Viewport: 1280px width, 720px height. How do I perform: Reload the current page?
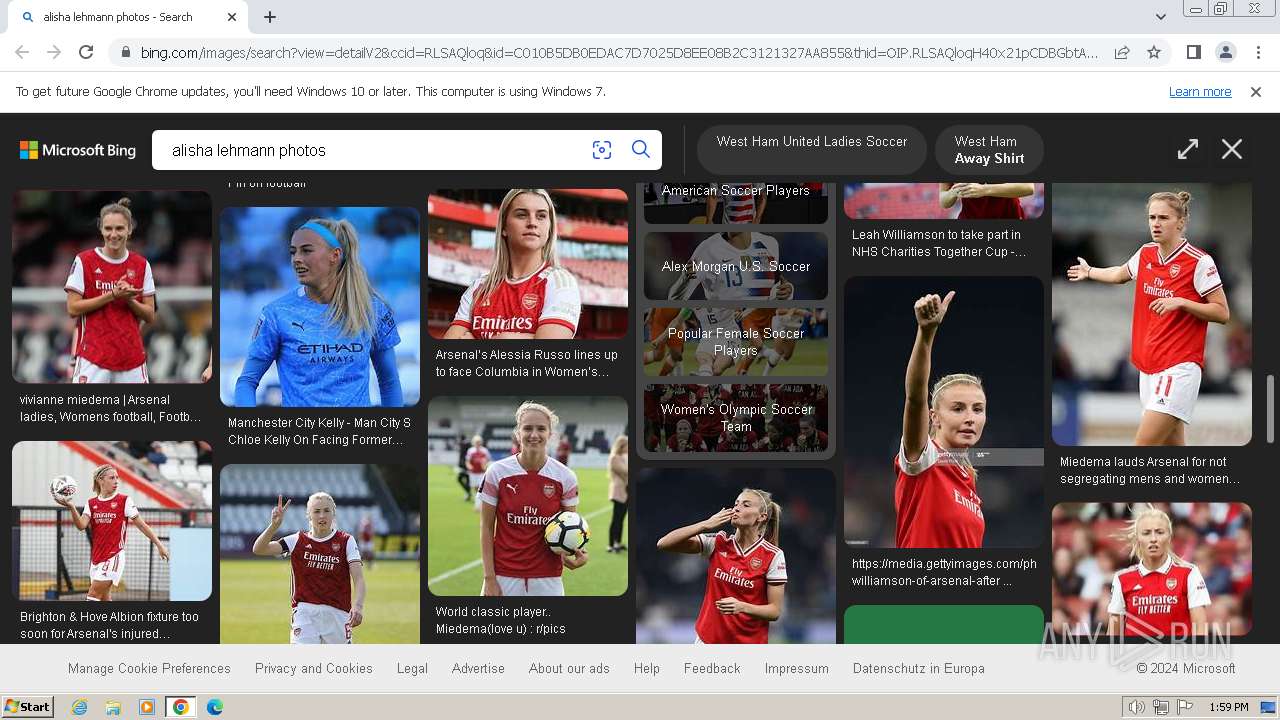click(86, 52)
